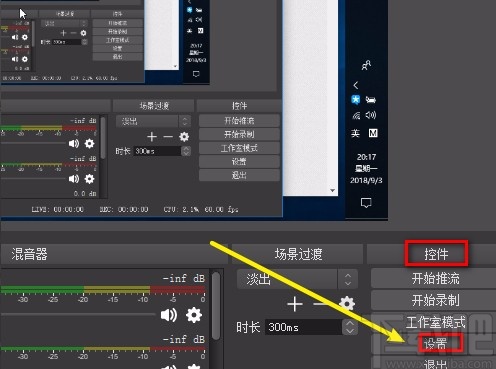This screenshot has height=369, width=496.
Task: Open the 20:17 clock and date
Action: [366, 168]
